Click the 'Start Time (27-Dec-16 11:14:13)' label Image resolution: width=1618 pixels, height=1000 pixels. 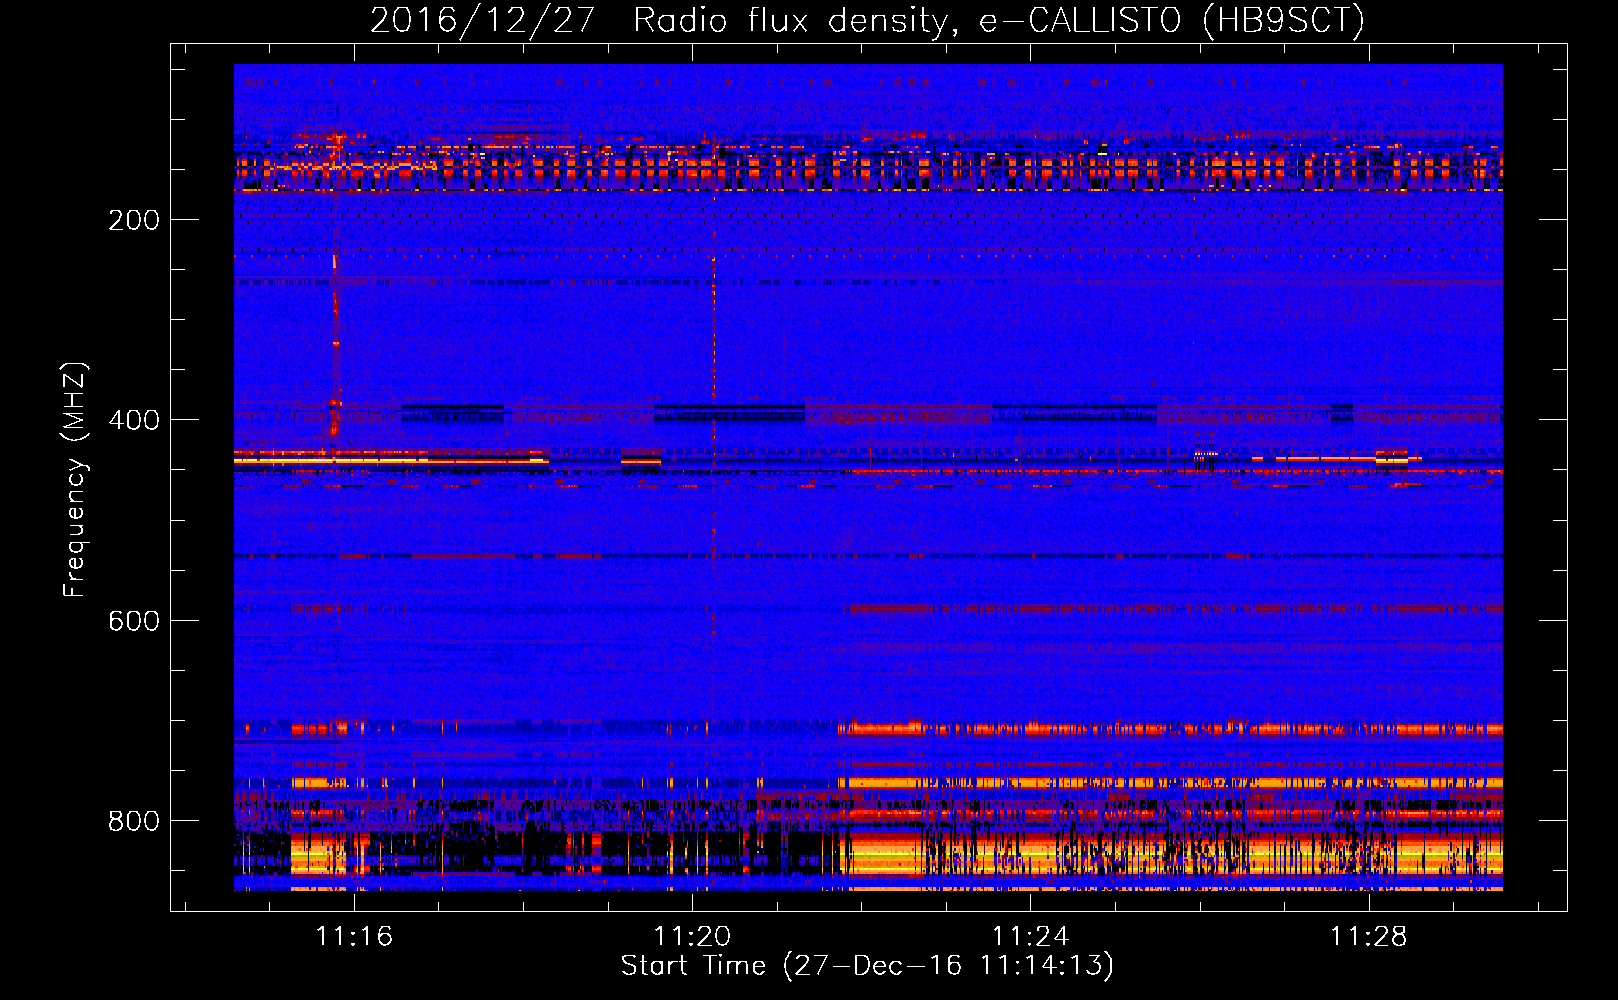pyautogui.click(x=867, y=966)
